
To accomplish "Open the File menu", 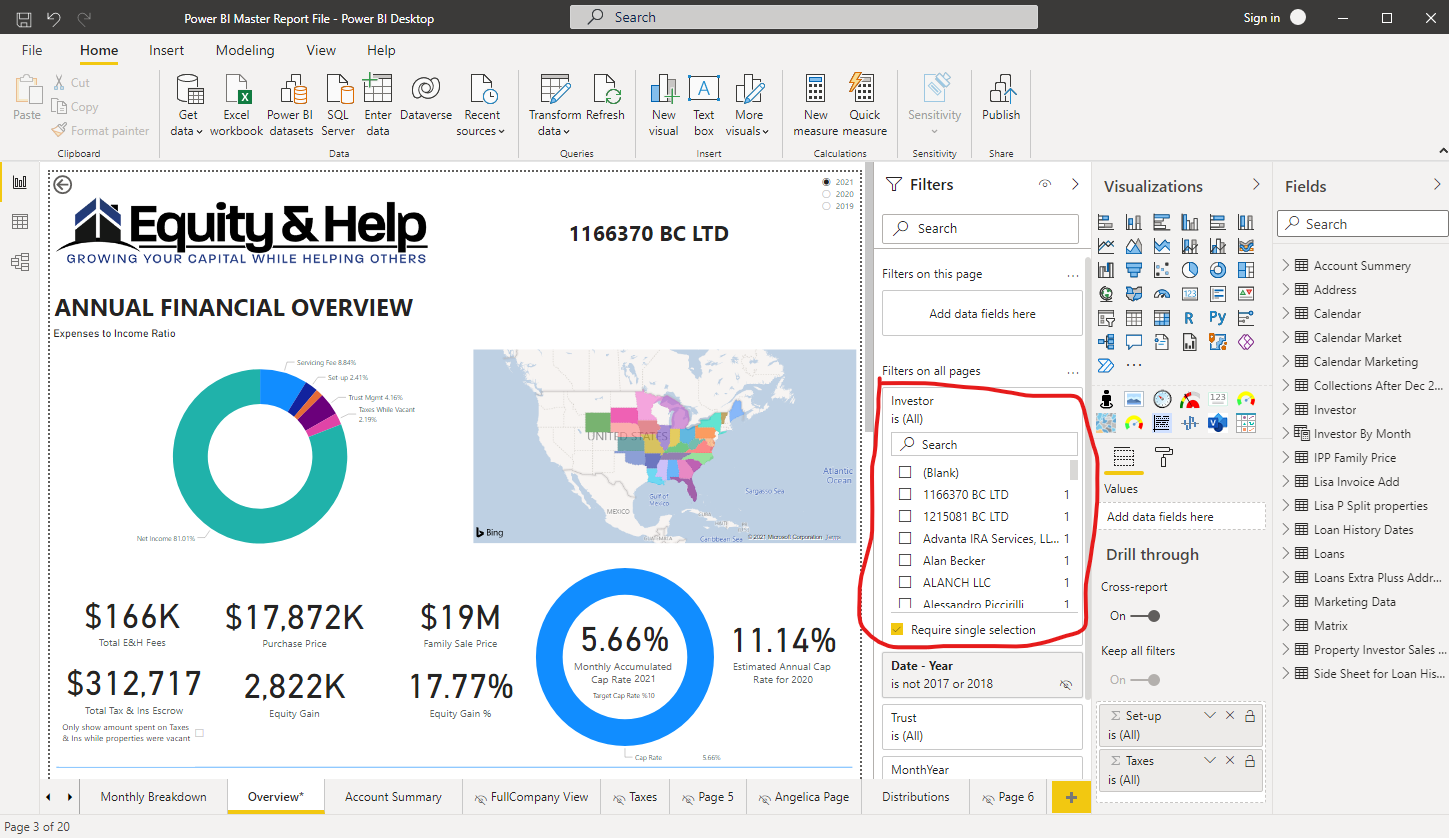I will tap(32, 50).
